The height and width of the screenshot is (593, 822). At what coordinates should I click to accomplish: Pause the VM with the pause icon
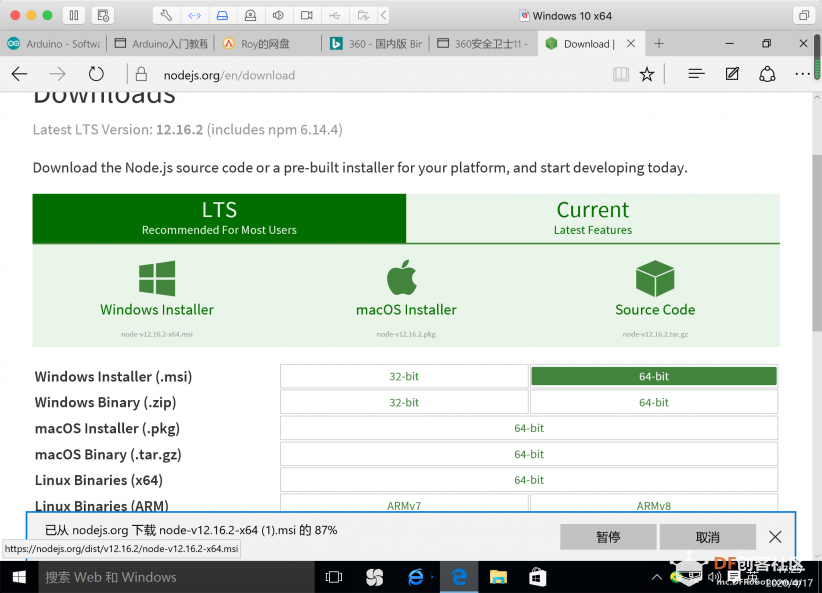pos(74,15)
